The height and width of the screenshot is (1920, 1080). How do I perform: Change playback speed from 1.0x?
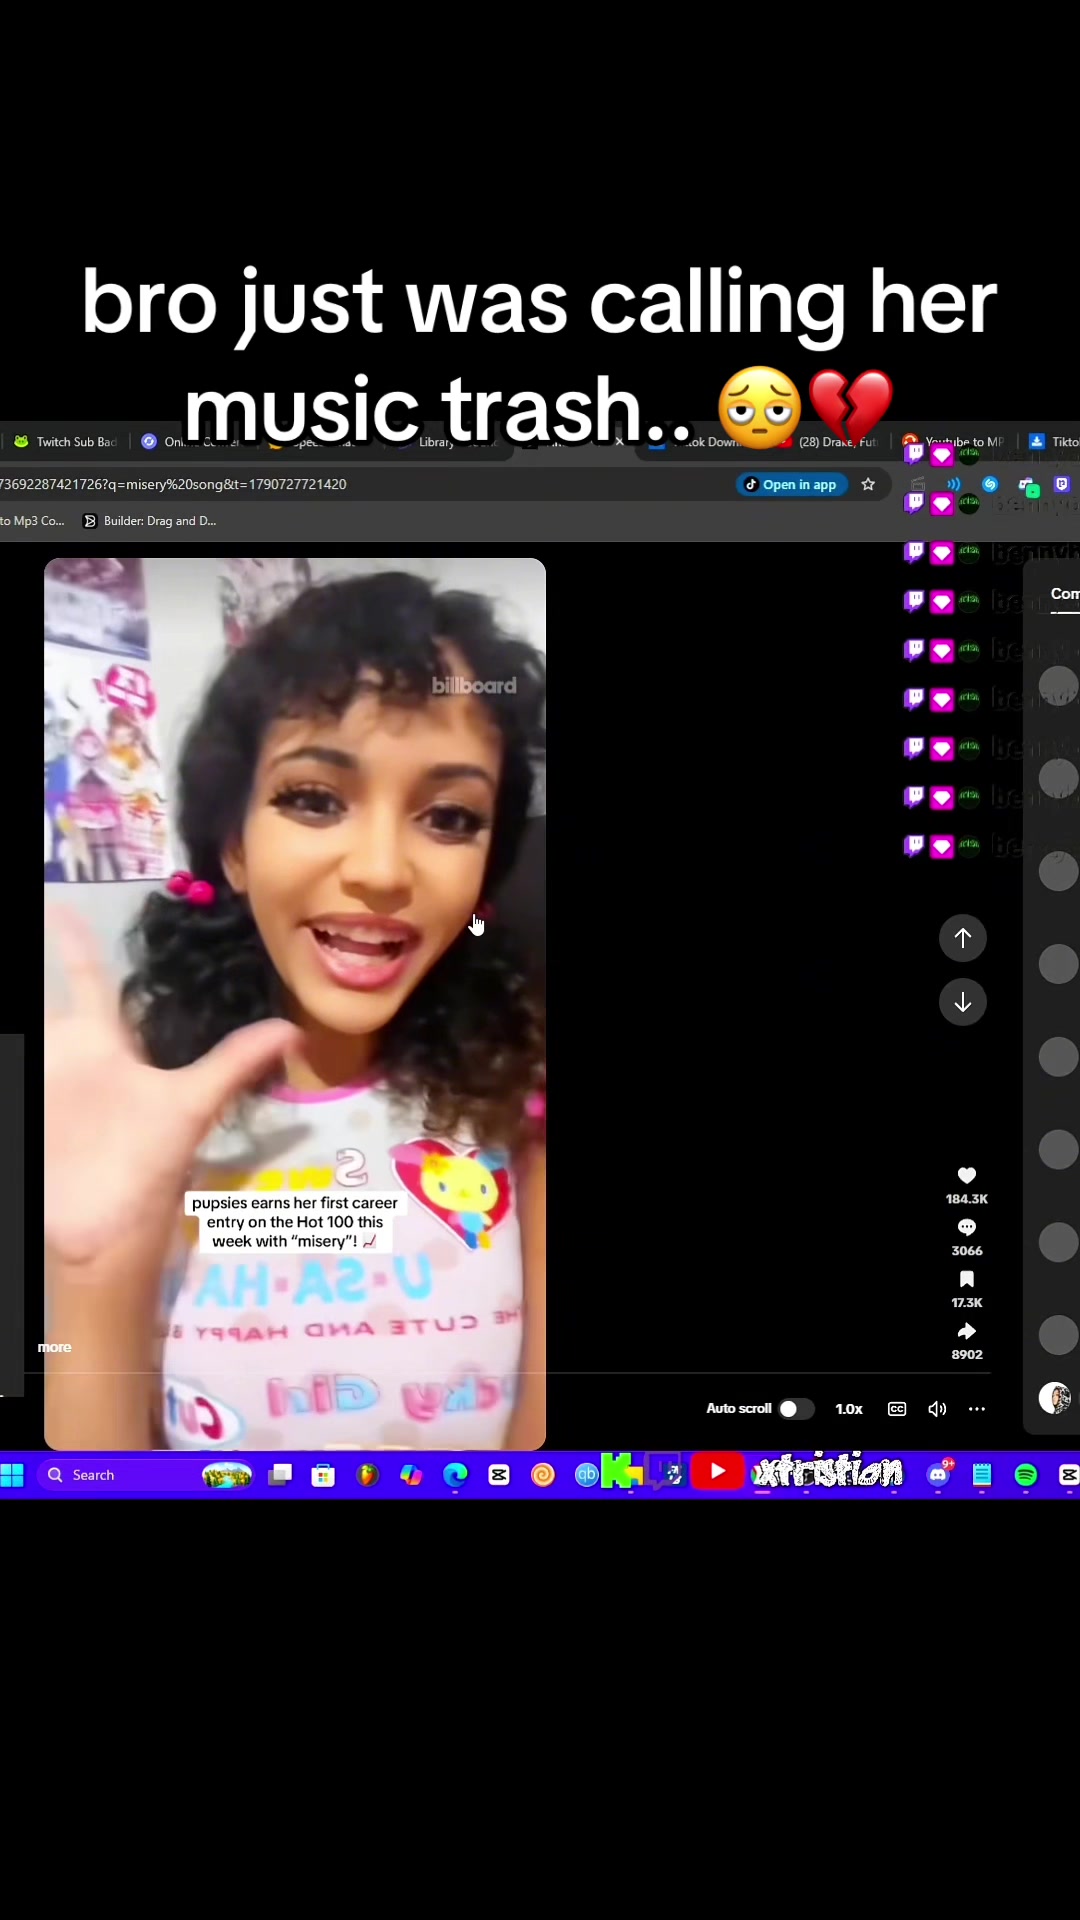click(x=849, y=1409)
